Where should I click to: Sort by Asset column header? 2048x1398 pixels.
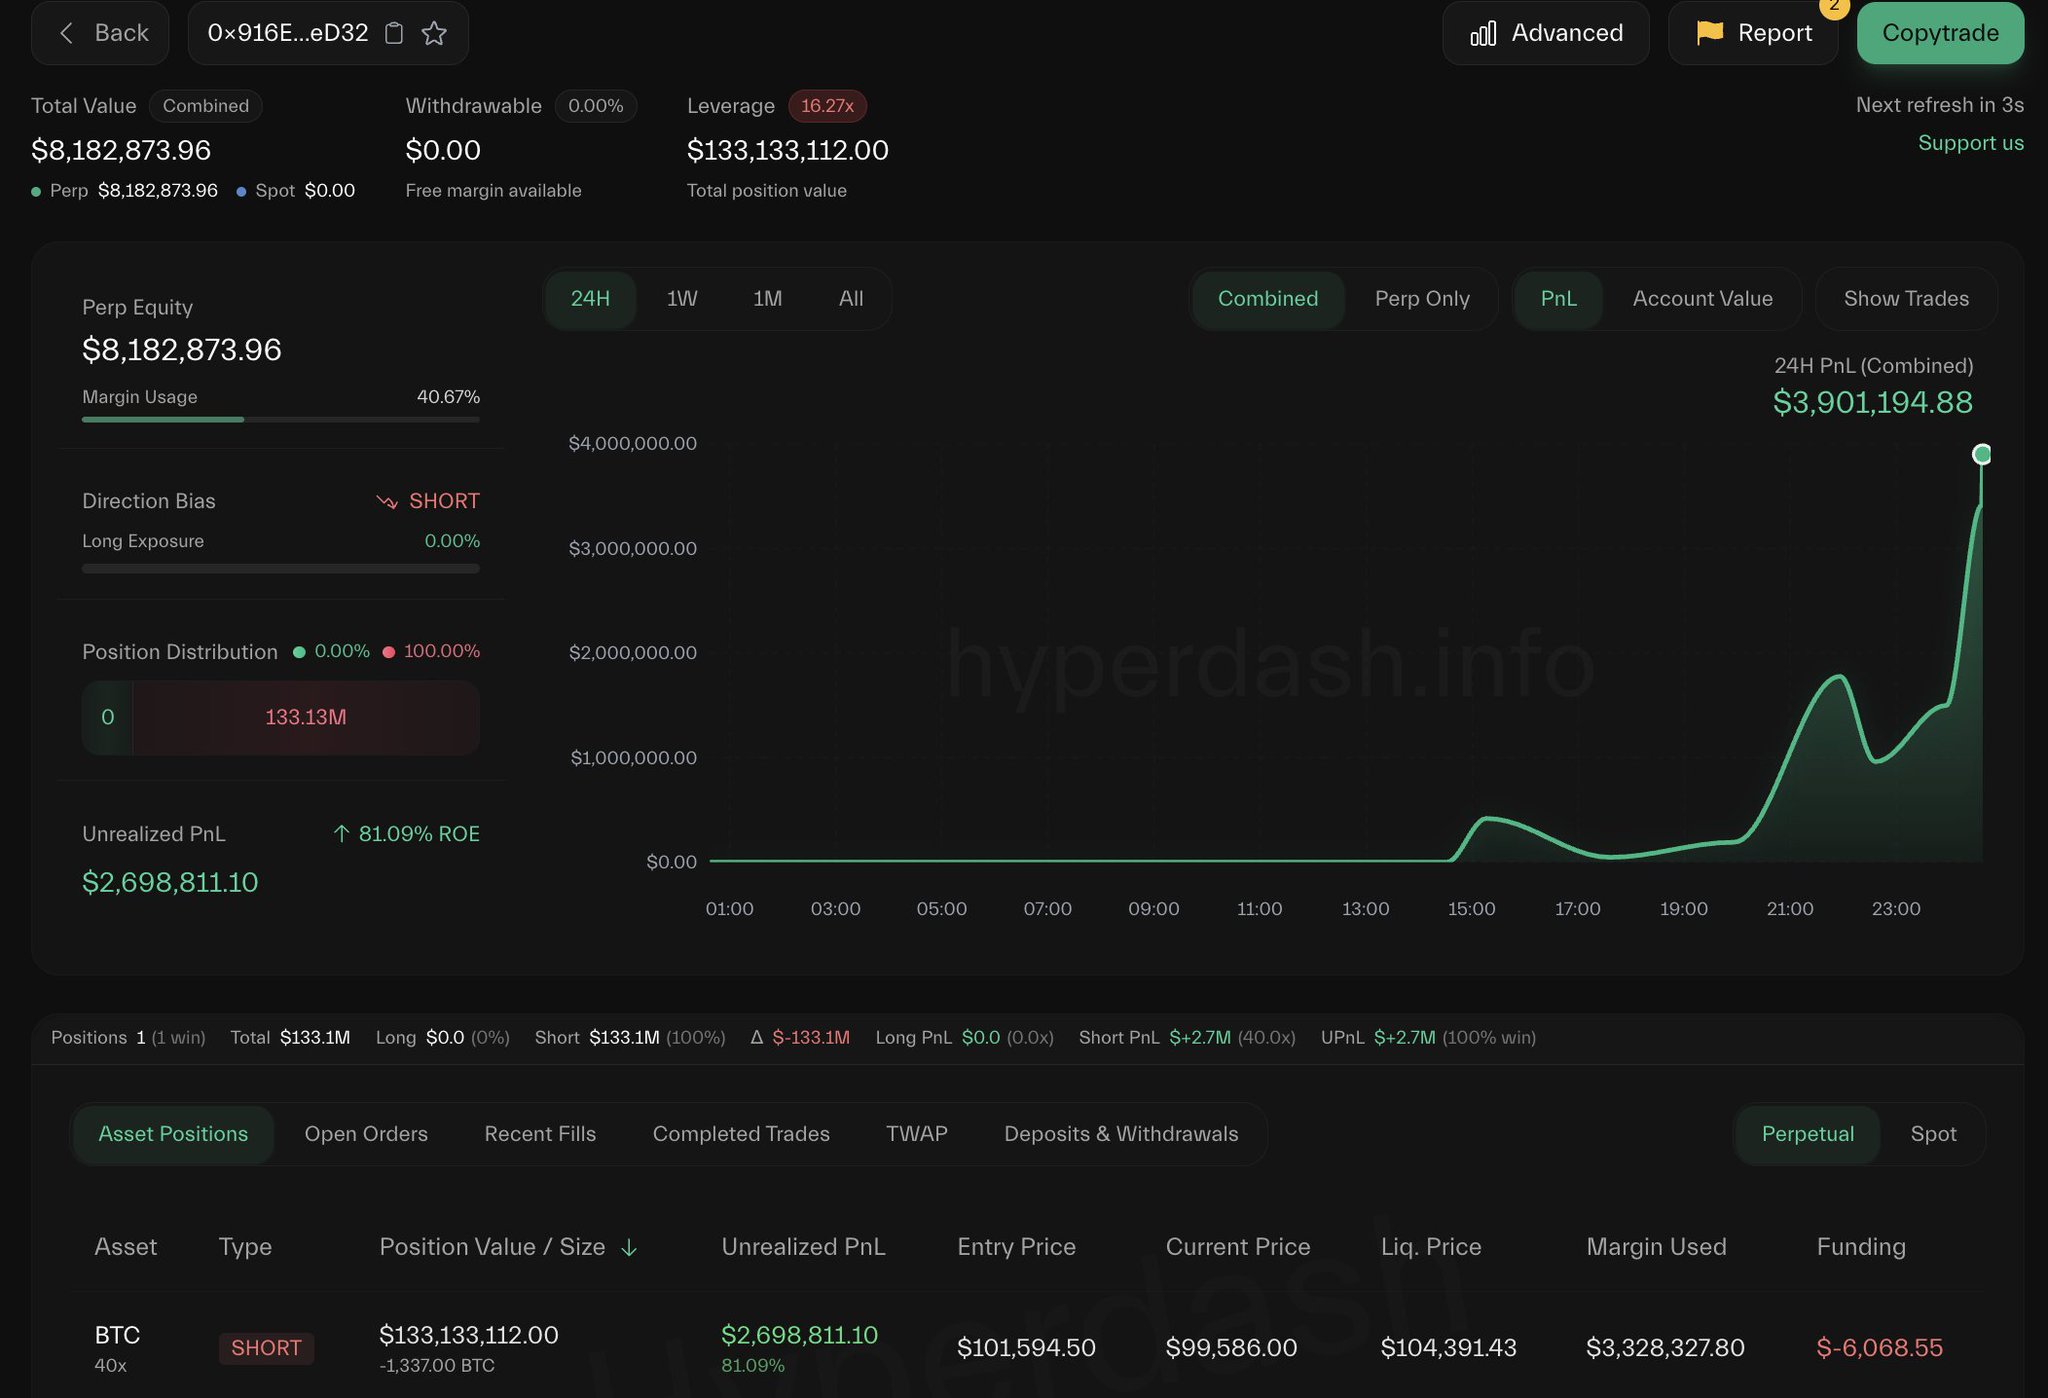(x=126, y=1247)
